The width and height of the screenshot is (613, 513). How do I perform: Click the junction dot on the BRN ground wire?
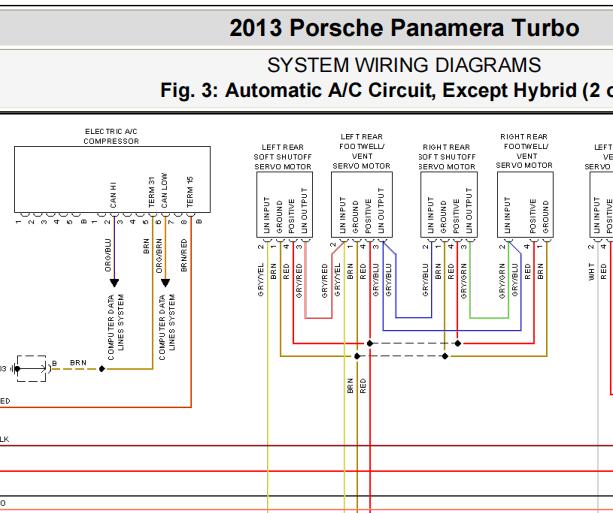[102, 369]
